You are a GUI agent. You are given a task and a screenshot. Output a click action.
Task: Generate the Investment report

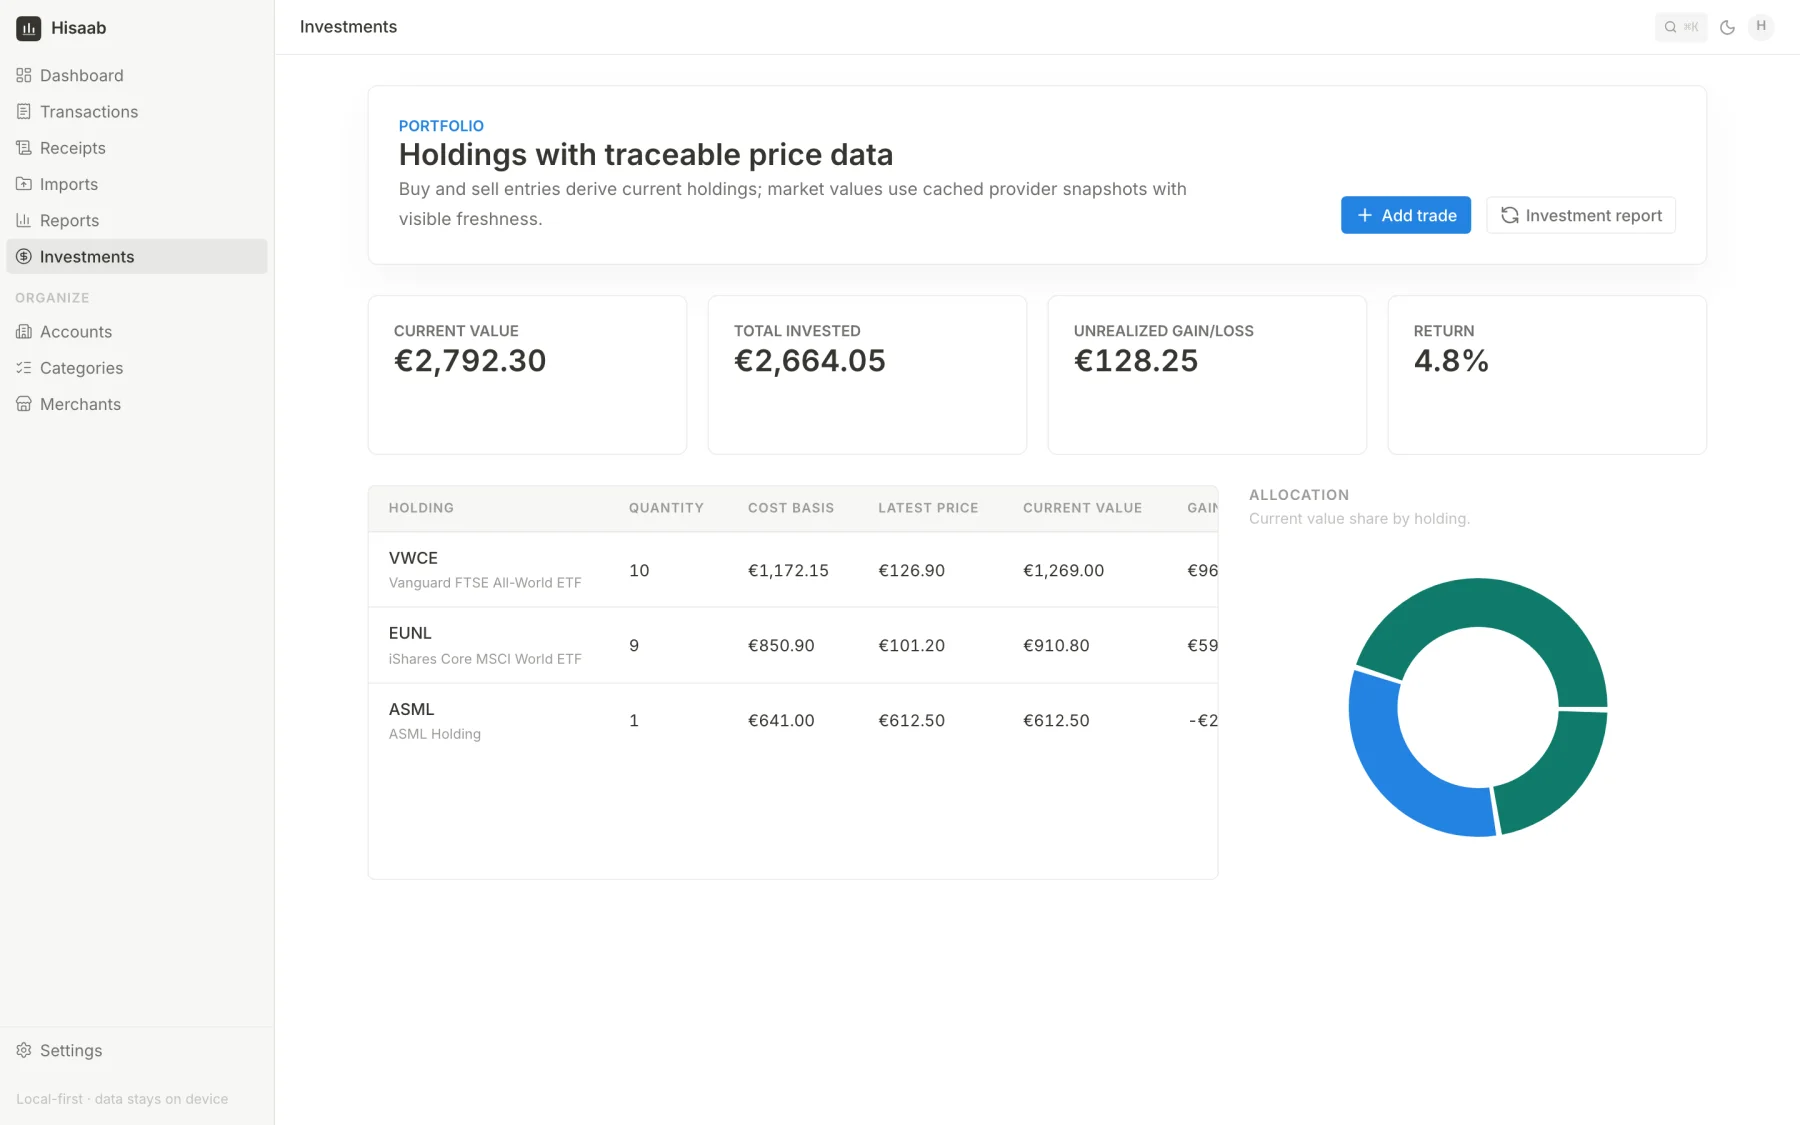[x=1580, y=215]
